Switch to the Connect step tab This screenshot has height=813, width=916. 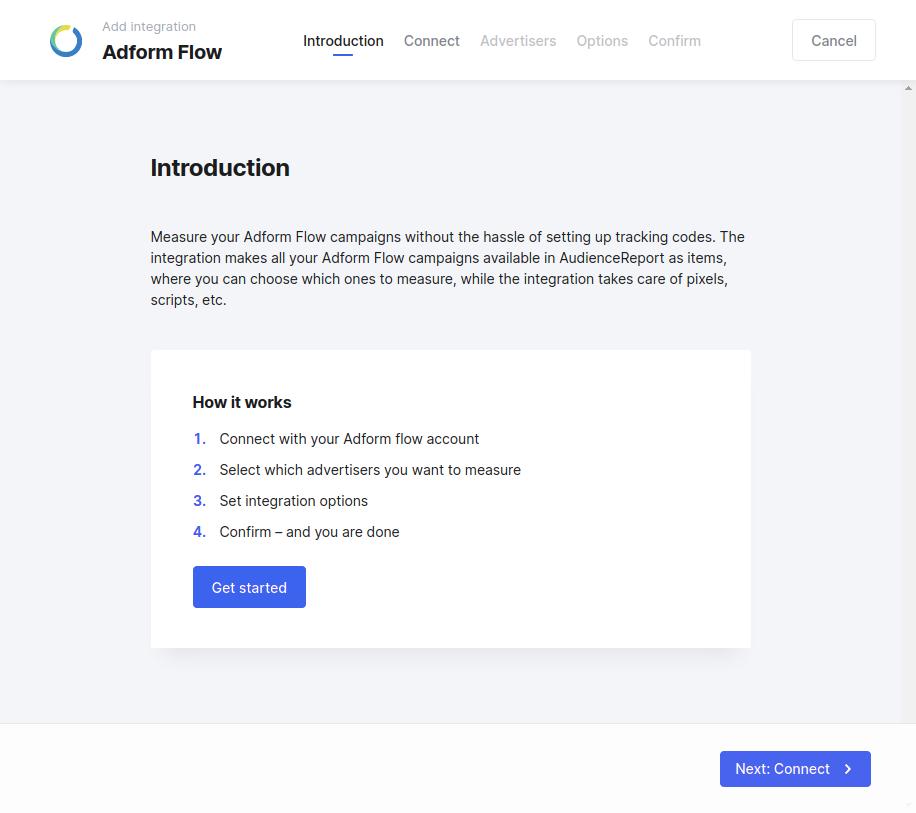click(432, 41)
